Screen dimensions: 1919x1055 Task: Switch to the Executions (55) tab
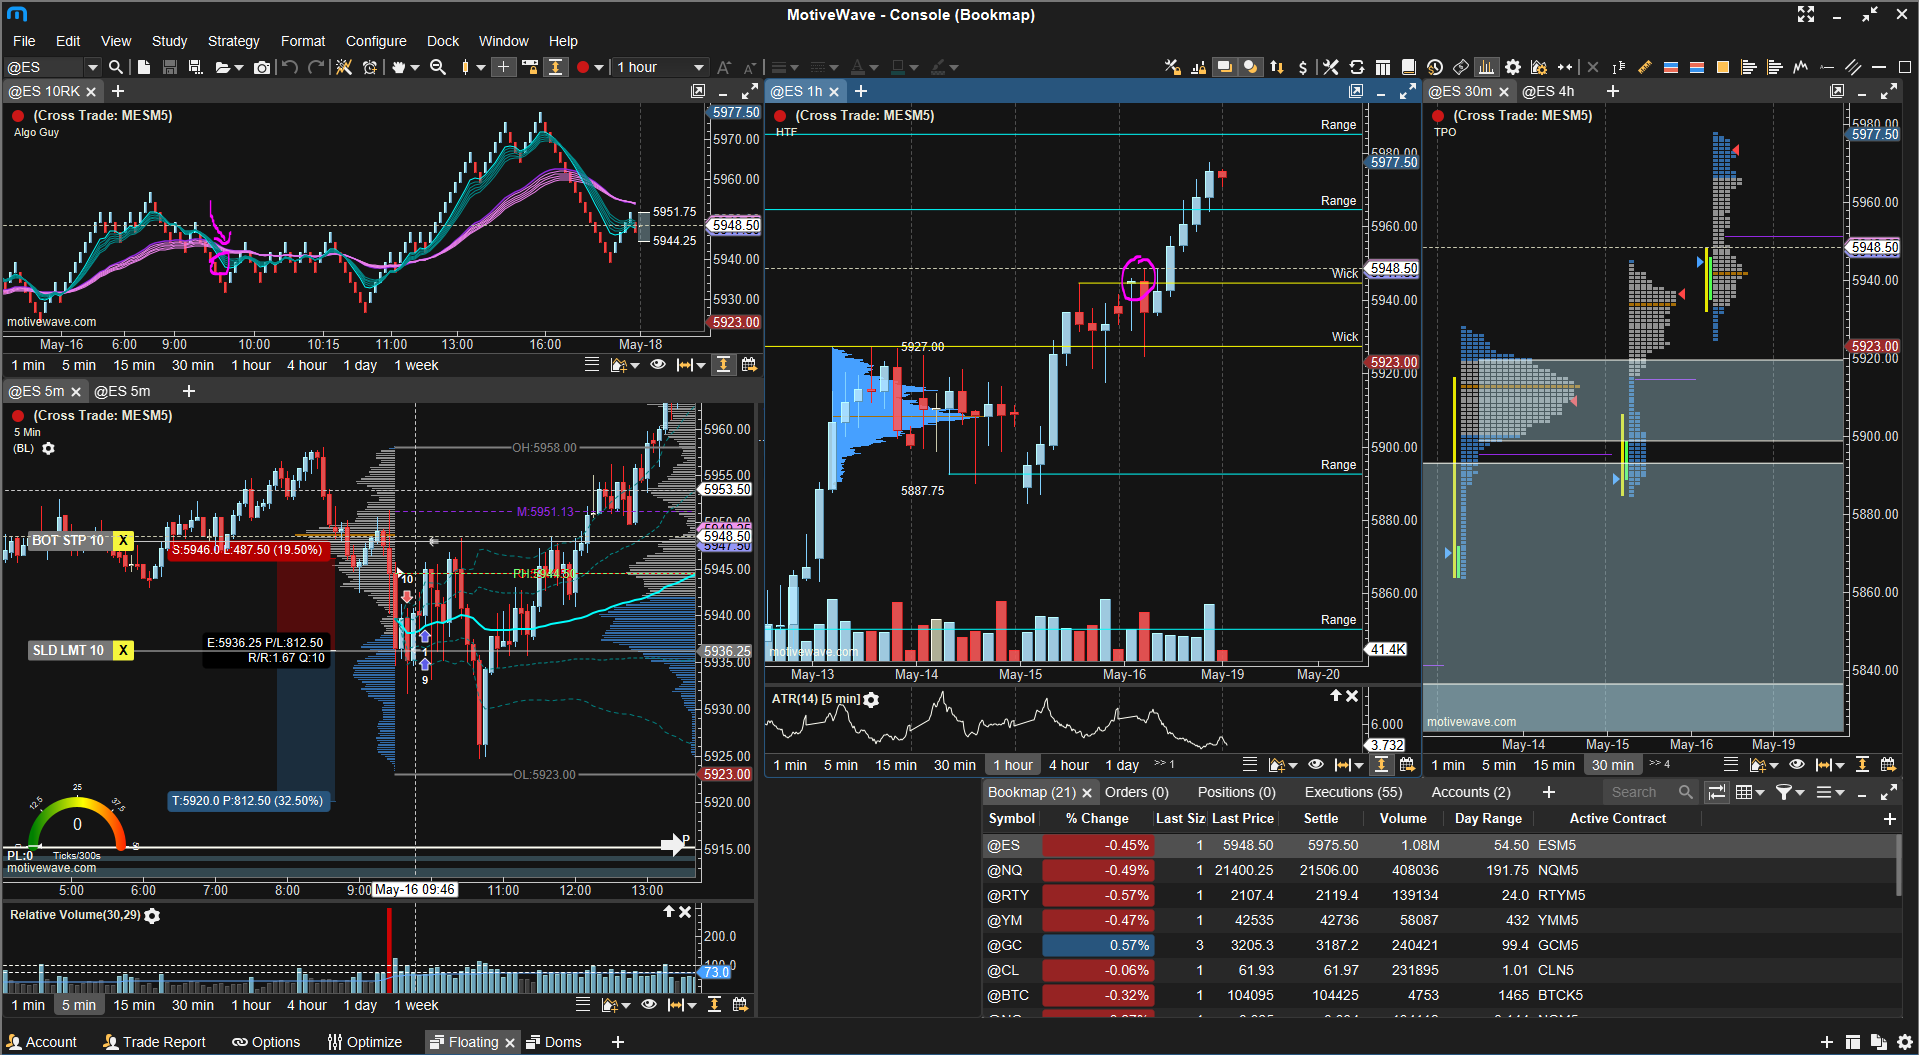[1353, 792]
